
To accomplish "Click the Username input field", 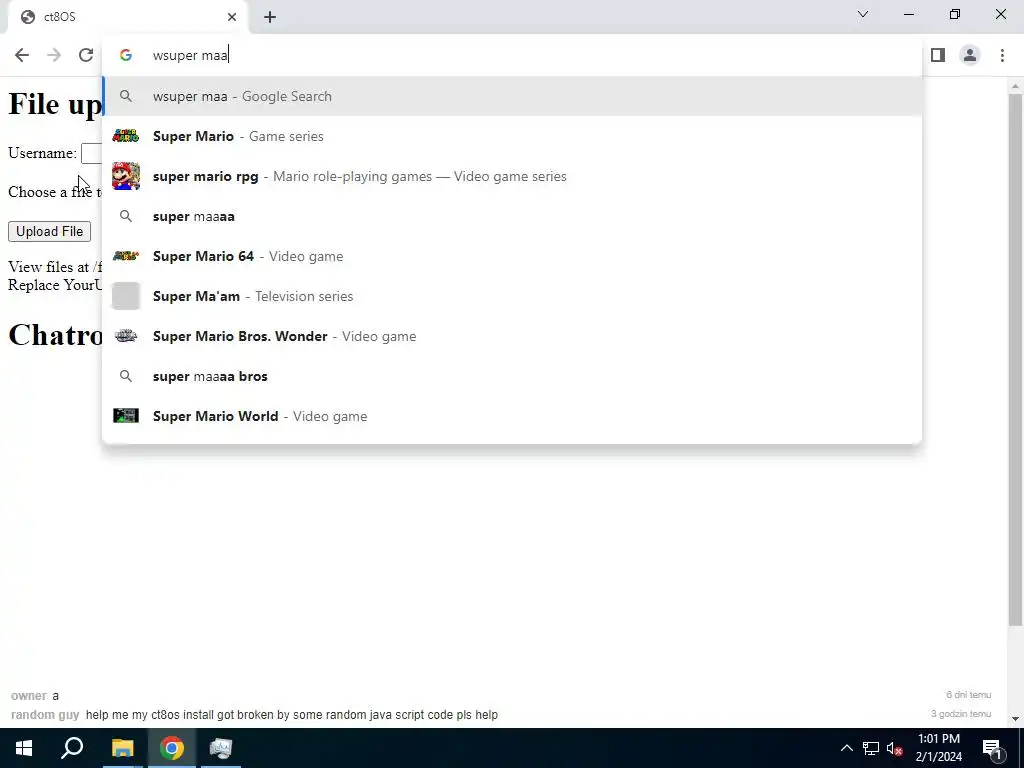I will pyautogui.click(x=92, y=153).
